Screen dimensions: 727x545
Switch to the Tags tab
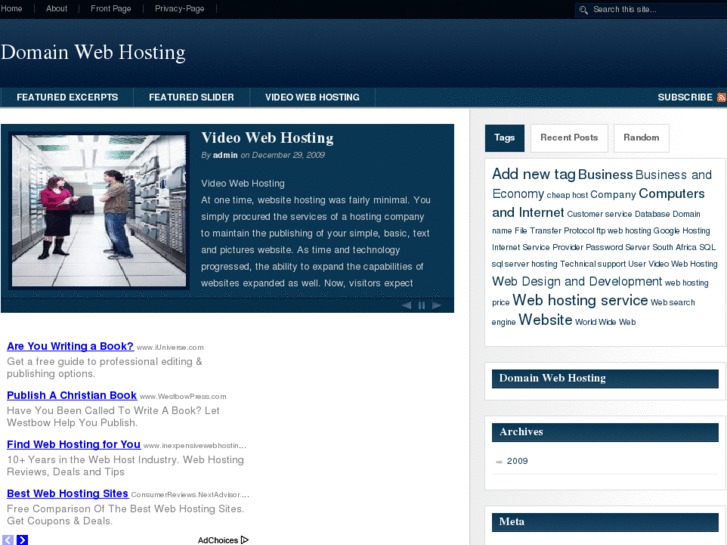(504, 138)
